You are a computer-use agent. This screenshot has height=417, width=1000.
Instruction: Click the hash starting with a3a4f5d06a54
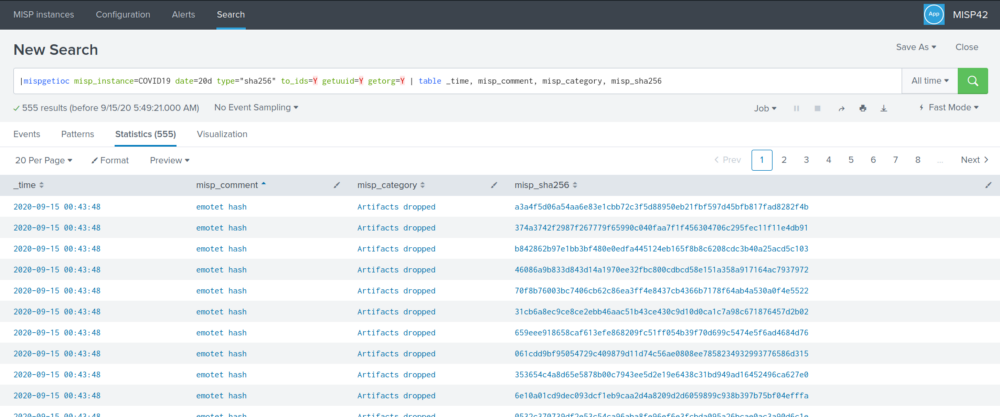coord(661,207)
